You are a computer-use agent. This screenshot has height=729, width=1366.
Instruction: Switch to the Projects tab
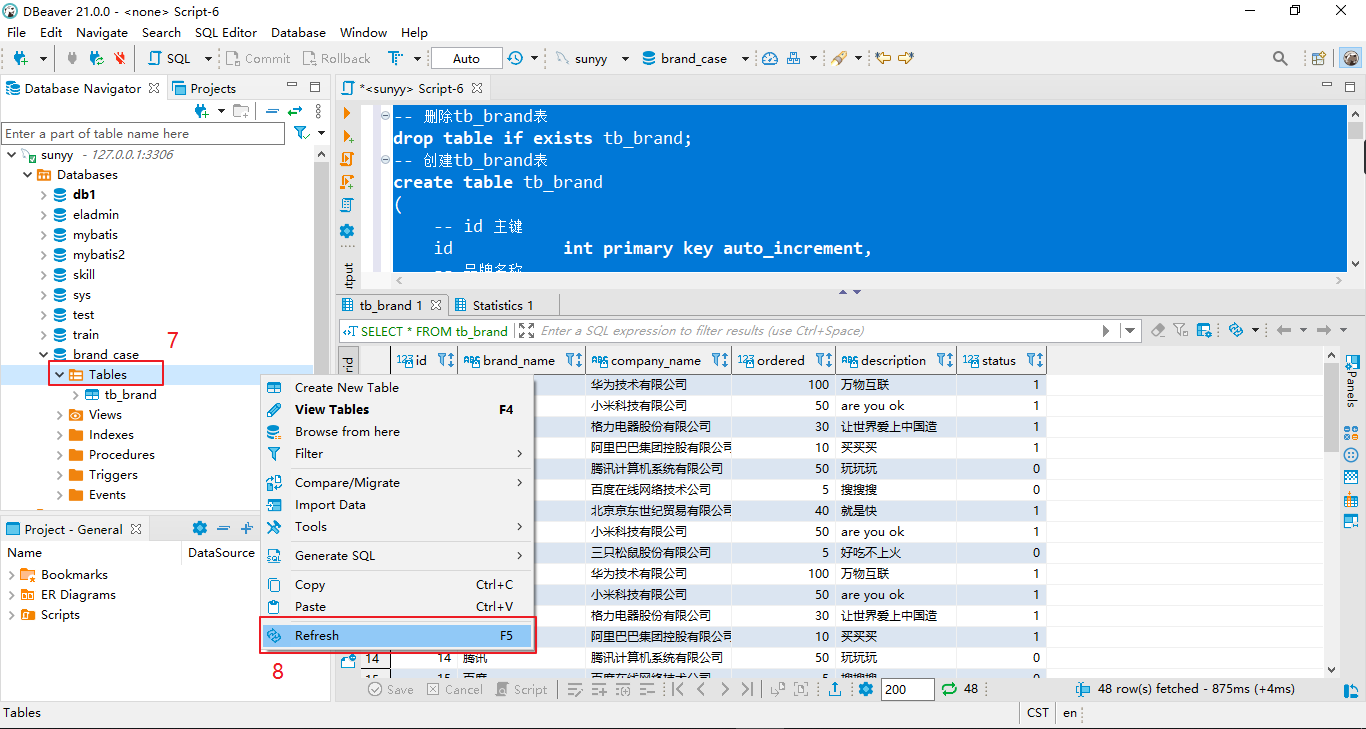(x=204, y=89)
